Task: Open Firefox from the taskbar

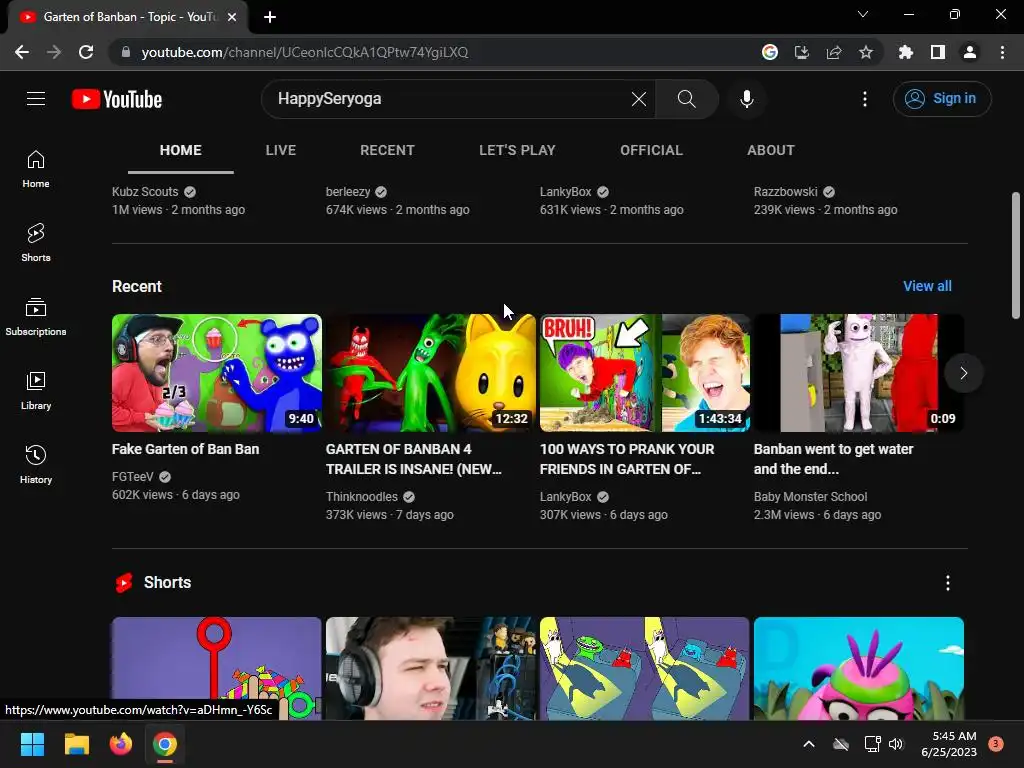Action: click(121, 744)
